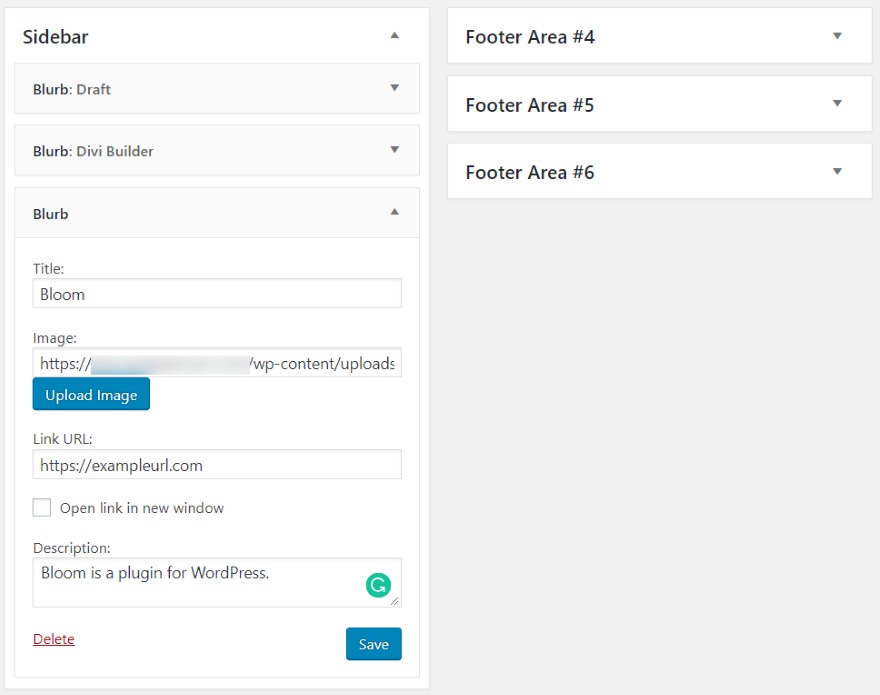This screenshot has height=695, width=880.
Task: Collapse the open Blurb widget arrow
Action: [x=395, y=212]
